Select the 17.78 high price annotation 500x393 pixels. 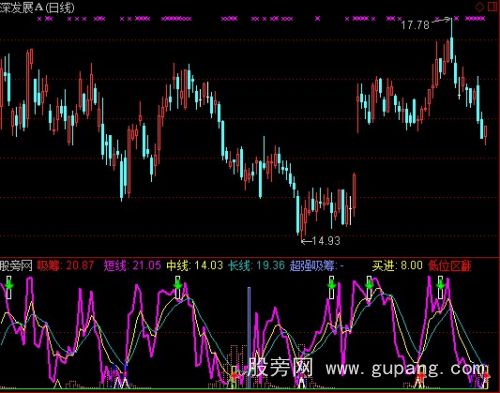coord(415,25)
